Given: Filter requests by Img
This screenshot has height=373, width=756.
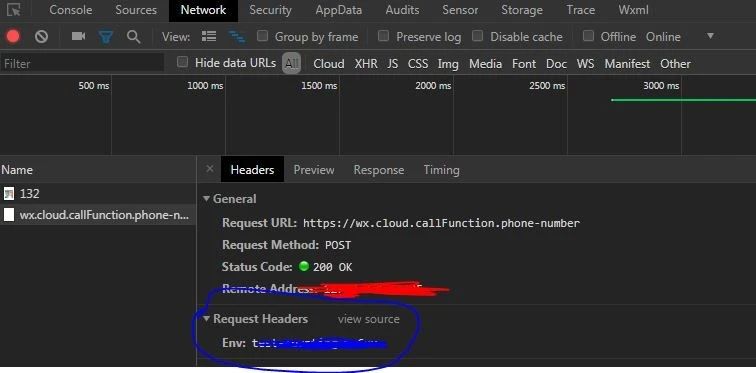Looking at the screenshot, I should click(x=448, y=64).
